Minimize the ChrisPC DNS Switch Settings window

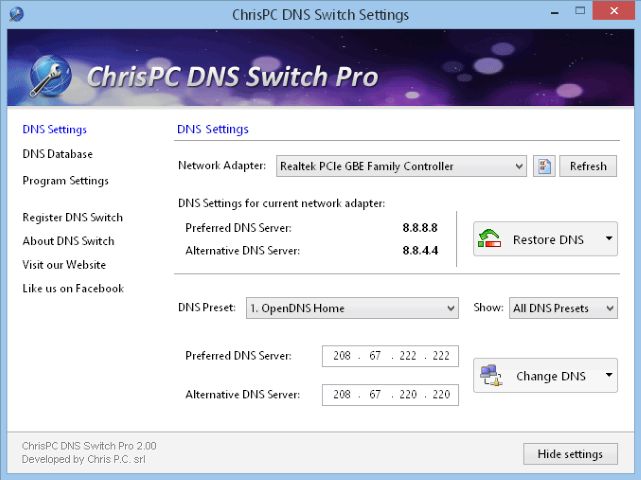coord(554,12)
